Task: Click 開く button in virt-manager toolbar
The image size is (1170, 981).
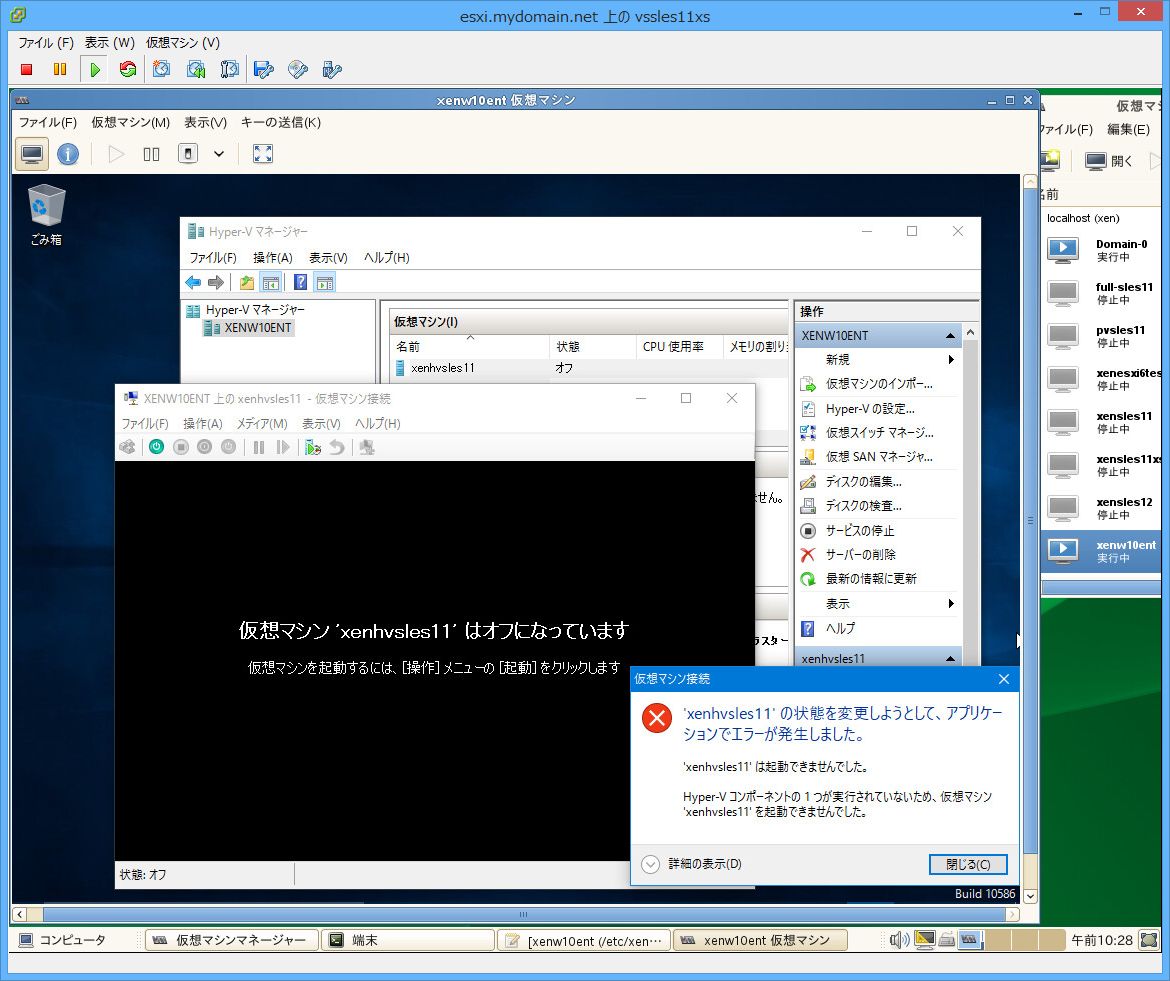Action: click(1109, 161)
